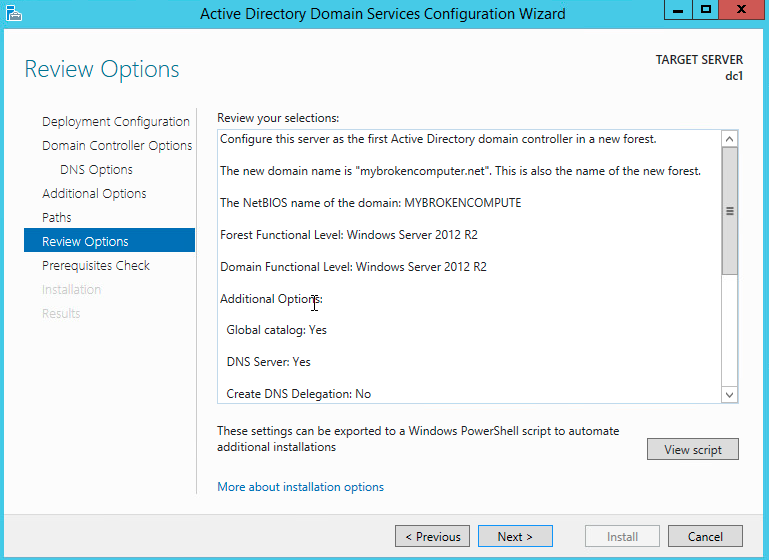Proceed with the Next button

tap(515, 537)
